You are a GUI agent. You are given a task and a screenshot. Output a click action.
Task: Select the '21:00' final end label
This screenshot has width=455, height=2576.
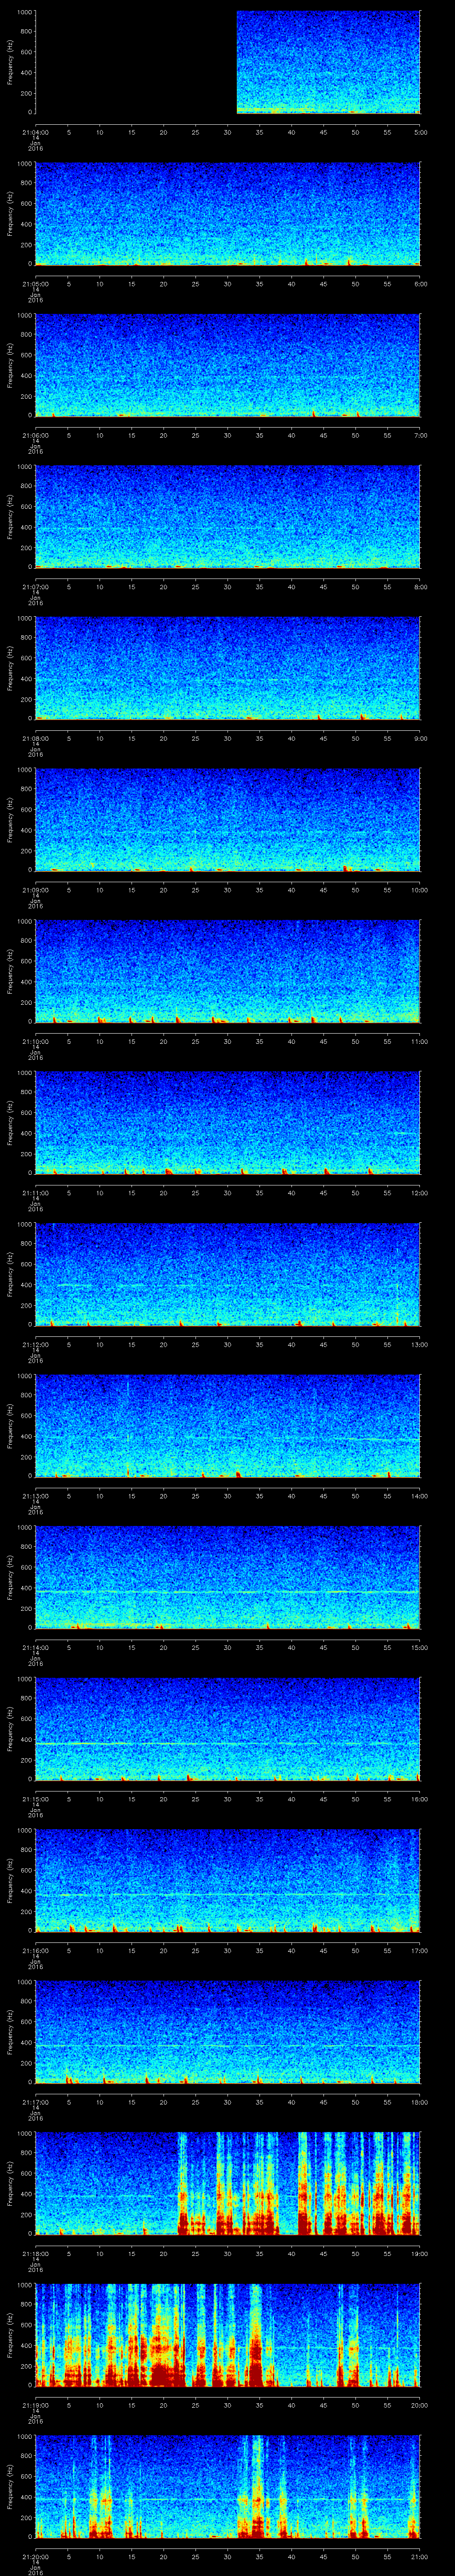tap(420, 2556)
